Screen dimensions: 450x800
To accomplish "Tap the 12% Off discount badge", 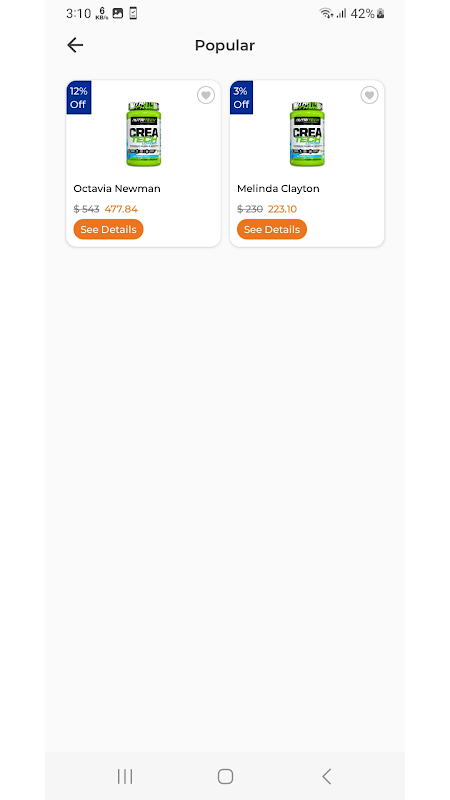I will coord(79,97).
